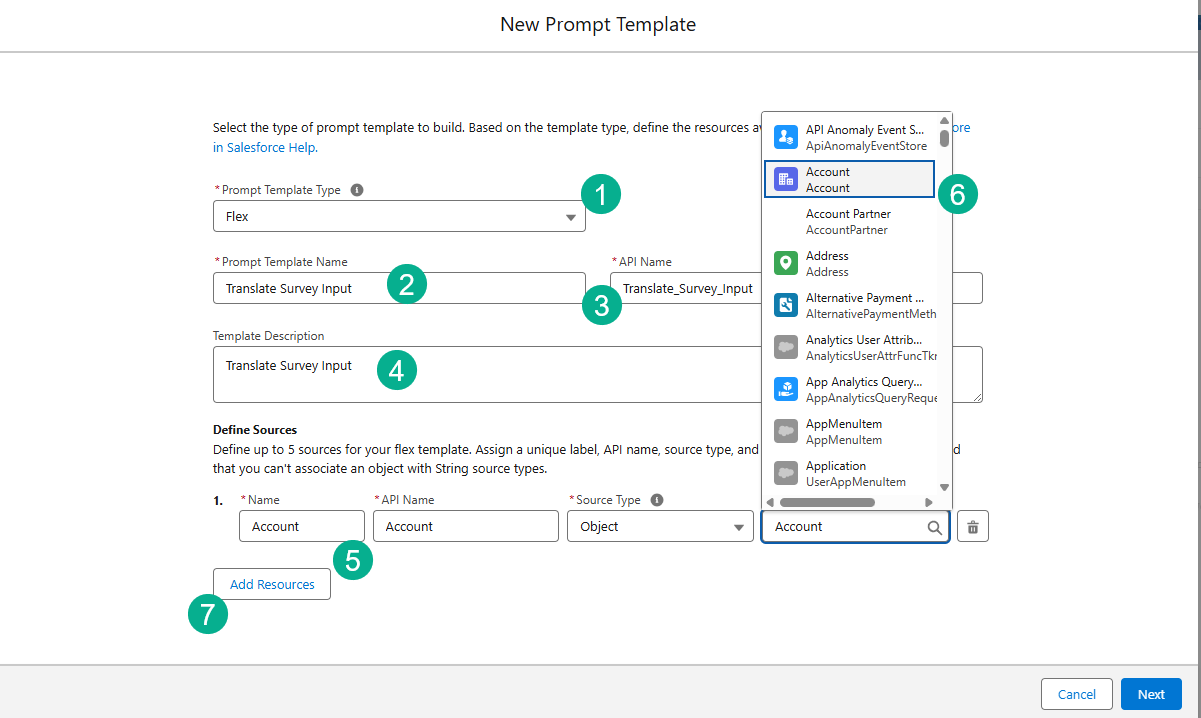The height and width of the screenshot is (718, 1201).
Task: Select Alternative Payment Method option
Action: coord(850,306)
